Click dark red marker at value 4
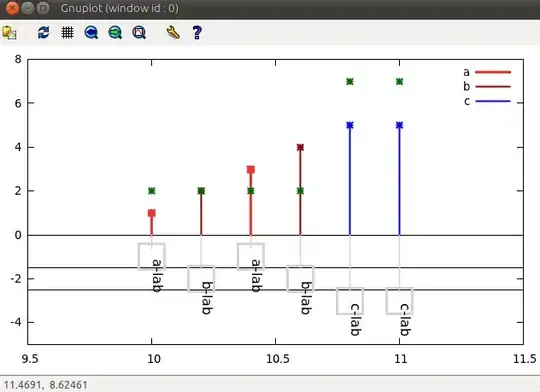Screen dimensions: 540x392 [x=300, y=147]
